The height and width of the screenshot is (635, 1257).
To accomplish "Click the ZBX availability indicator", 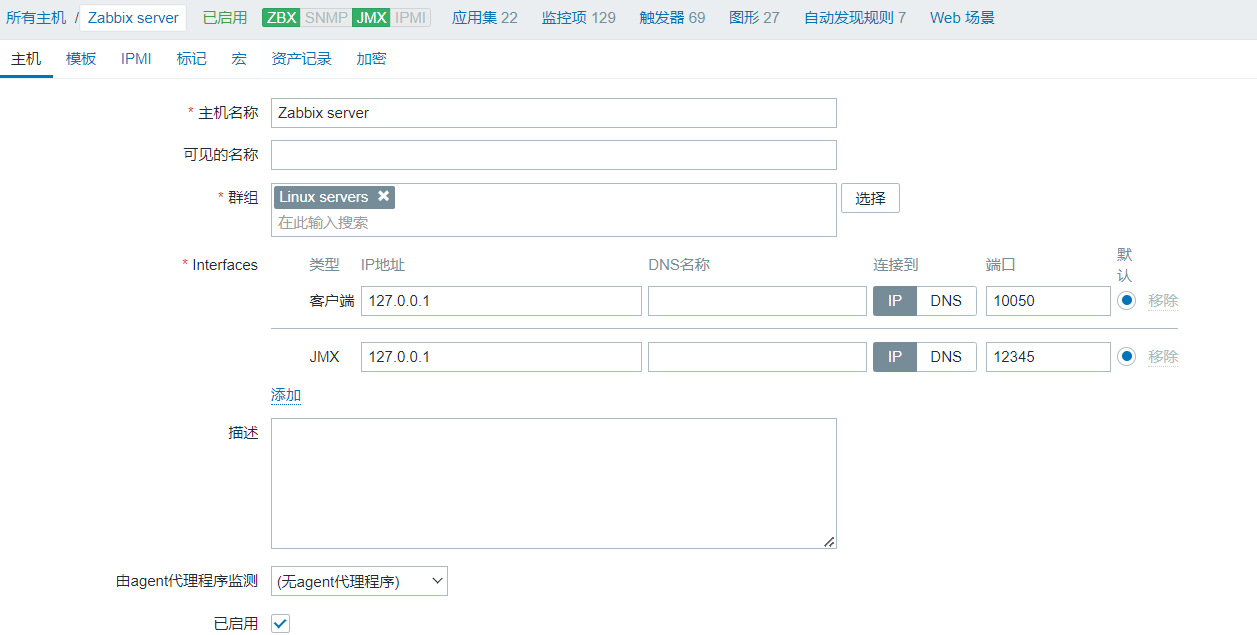I will [x=281, y=18].
